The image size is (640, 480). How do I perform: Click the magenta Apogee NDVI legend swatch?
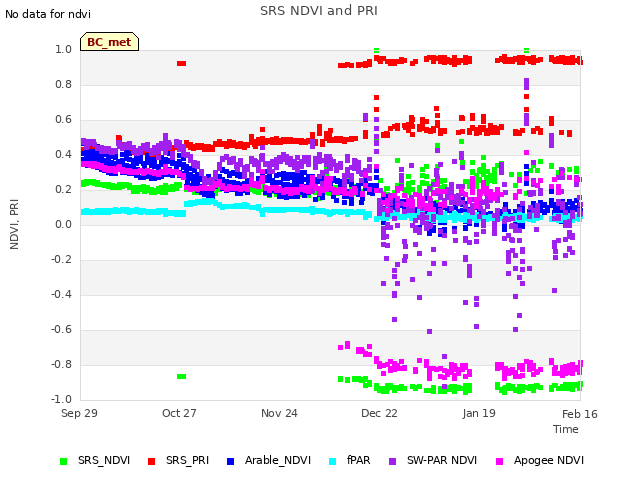(x=499, y=462)
